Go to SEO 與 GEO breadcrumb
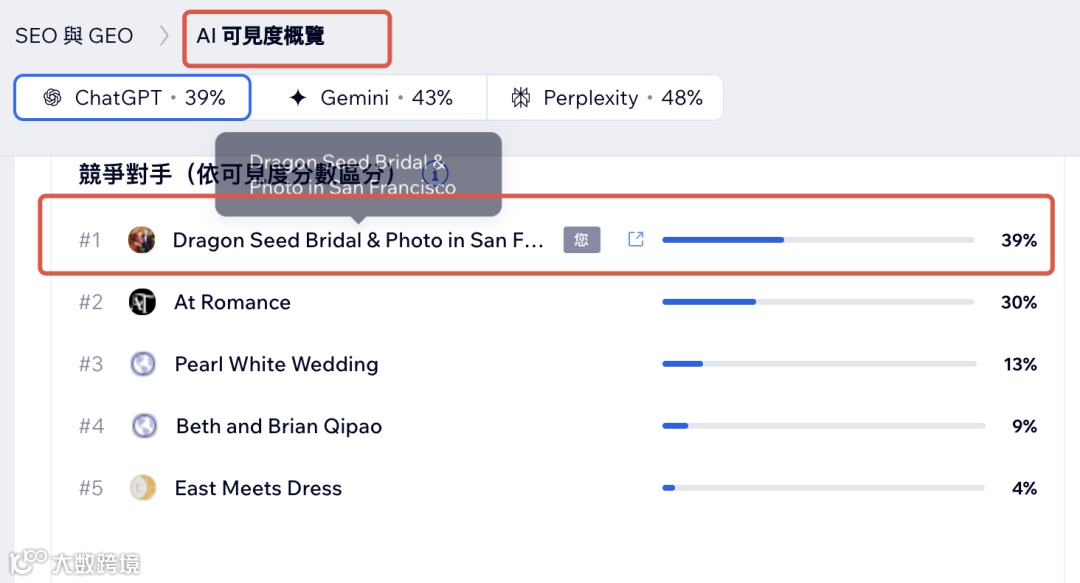This screenshot has height=583, width=1080. tap(74, 36)
